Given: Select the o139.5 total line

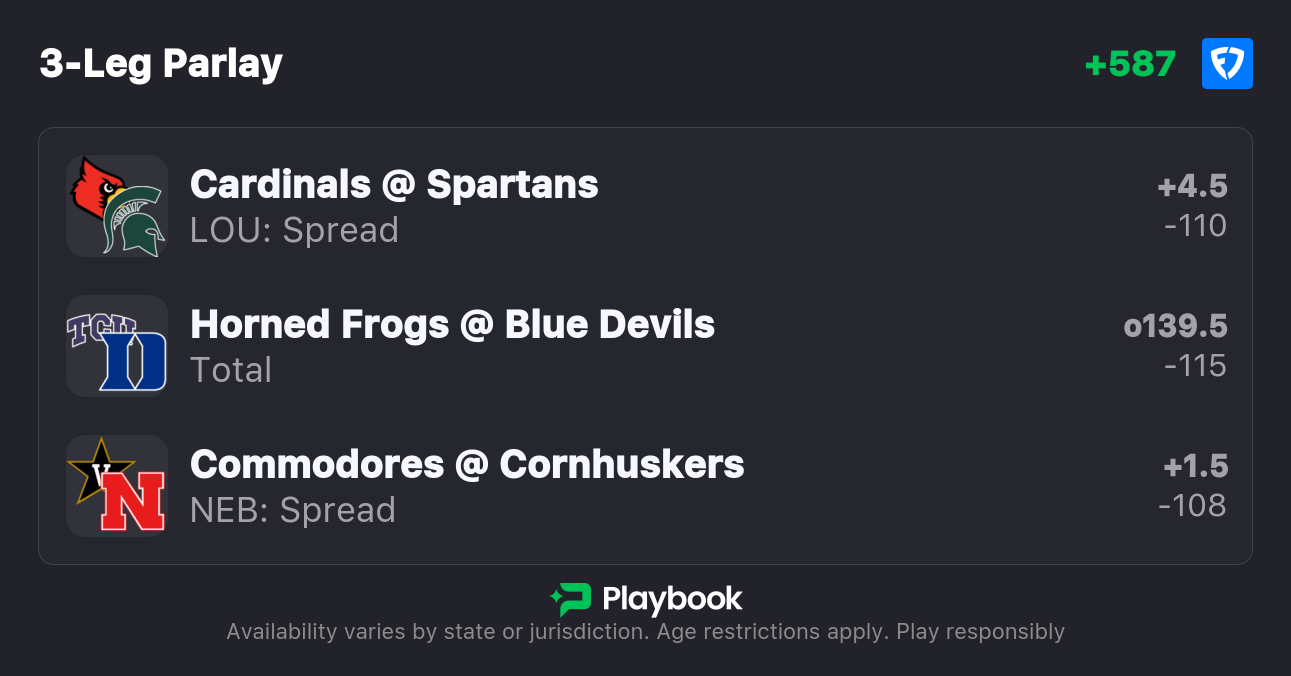Looking at the screenshot, I should point(1175,326).
